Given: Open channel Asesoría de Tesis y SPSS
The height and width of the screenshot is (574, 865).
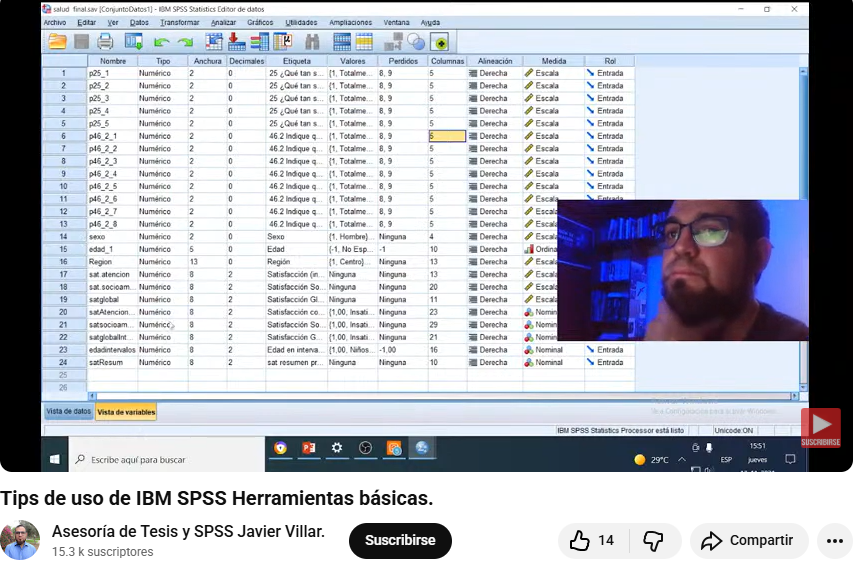Looking at the screenshot, I should tap(188, 532).
